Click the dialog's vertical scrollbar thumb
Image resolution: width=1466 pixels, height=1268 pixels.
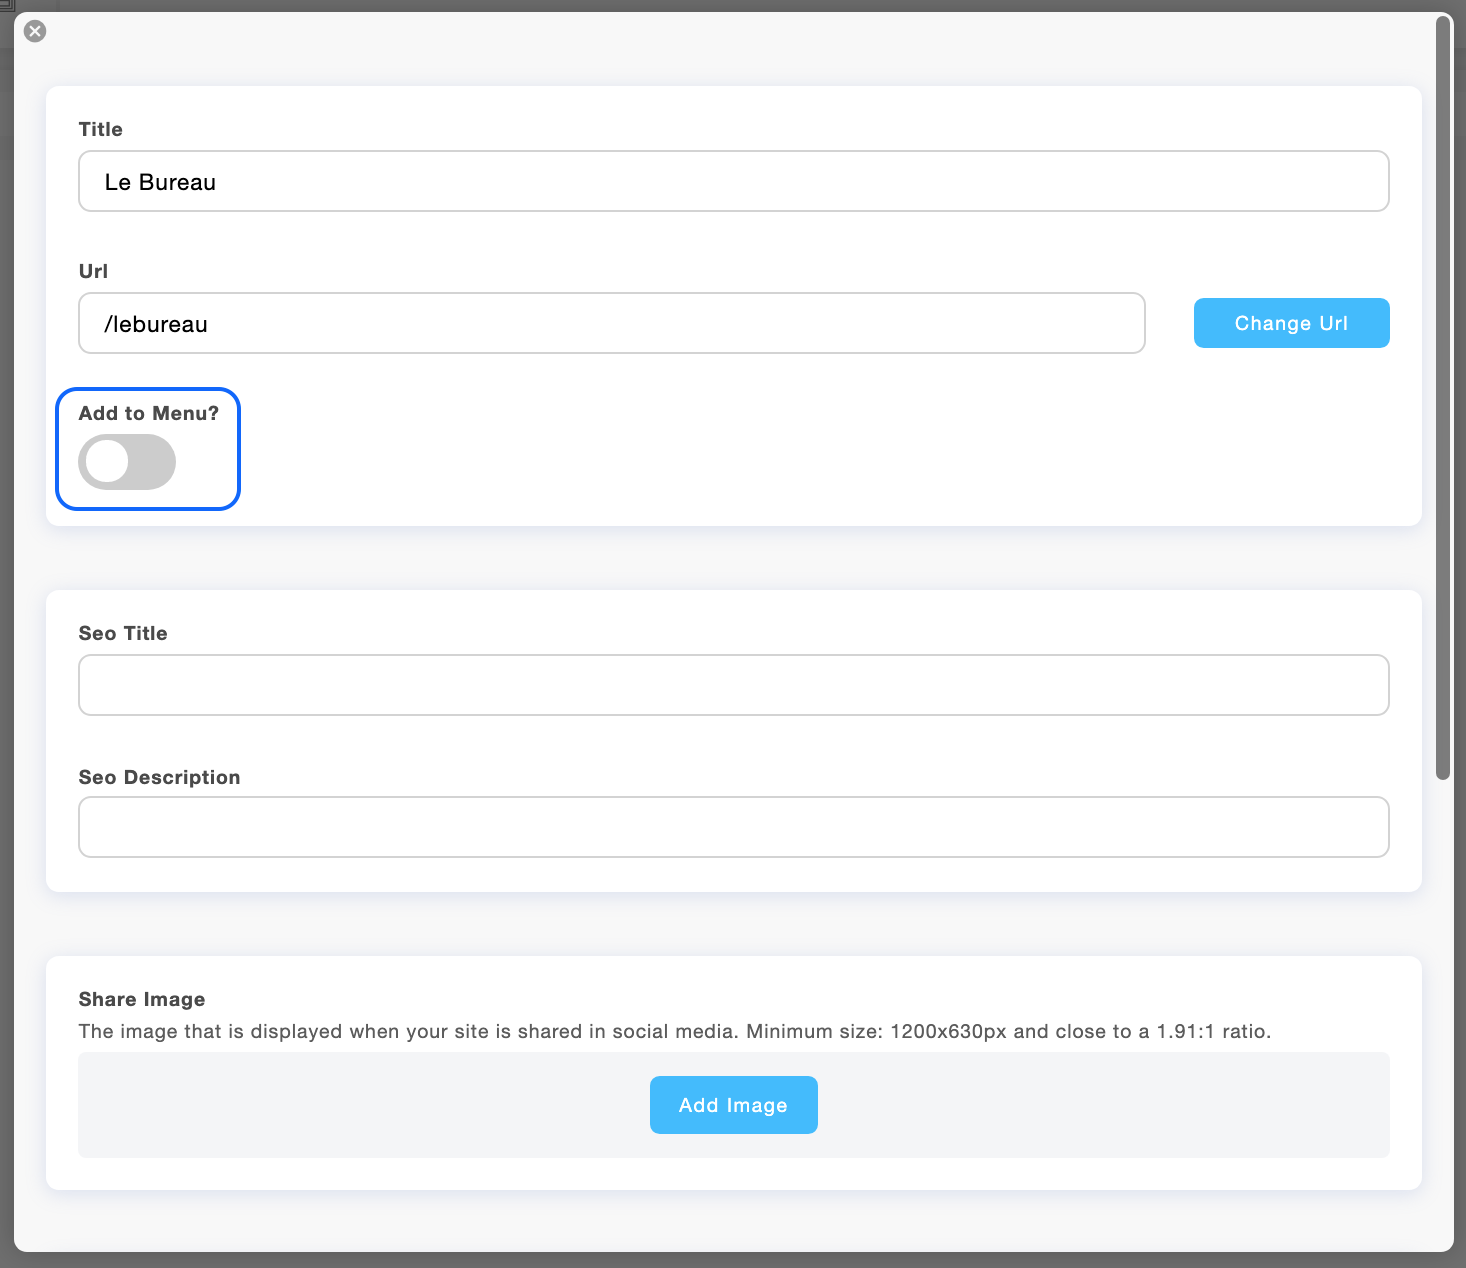click(1442, 400)
